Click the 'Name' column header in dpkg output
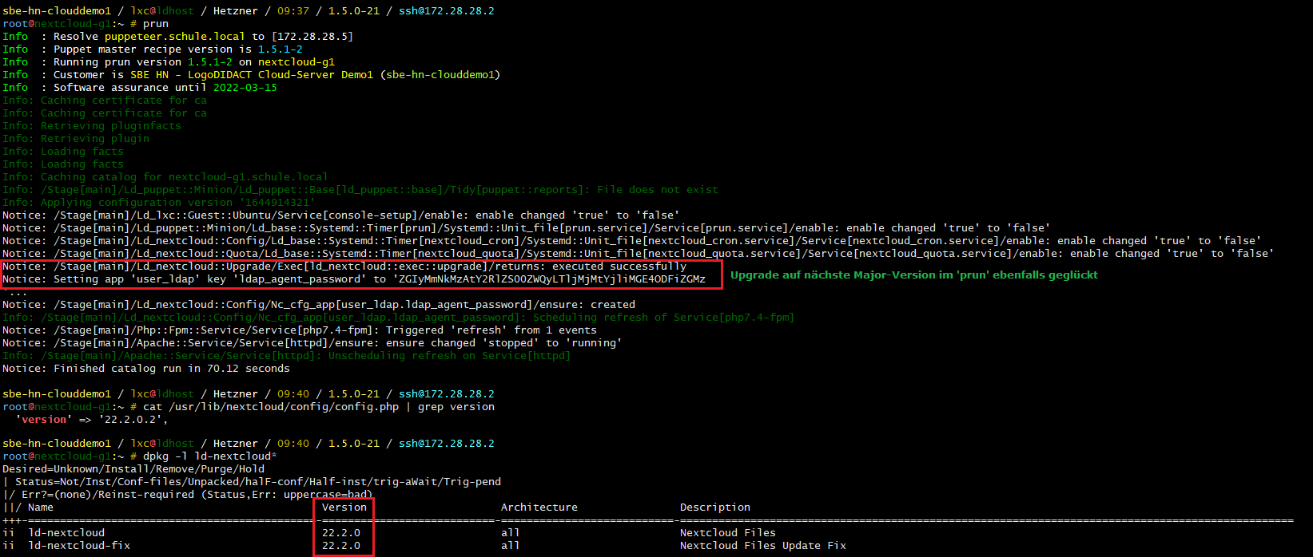Screen dimensions: 1313x557 click(x=40, y=507)
